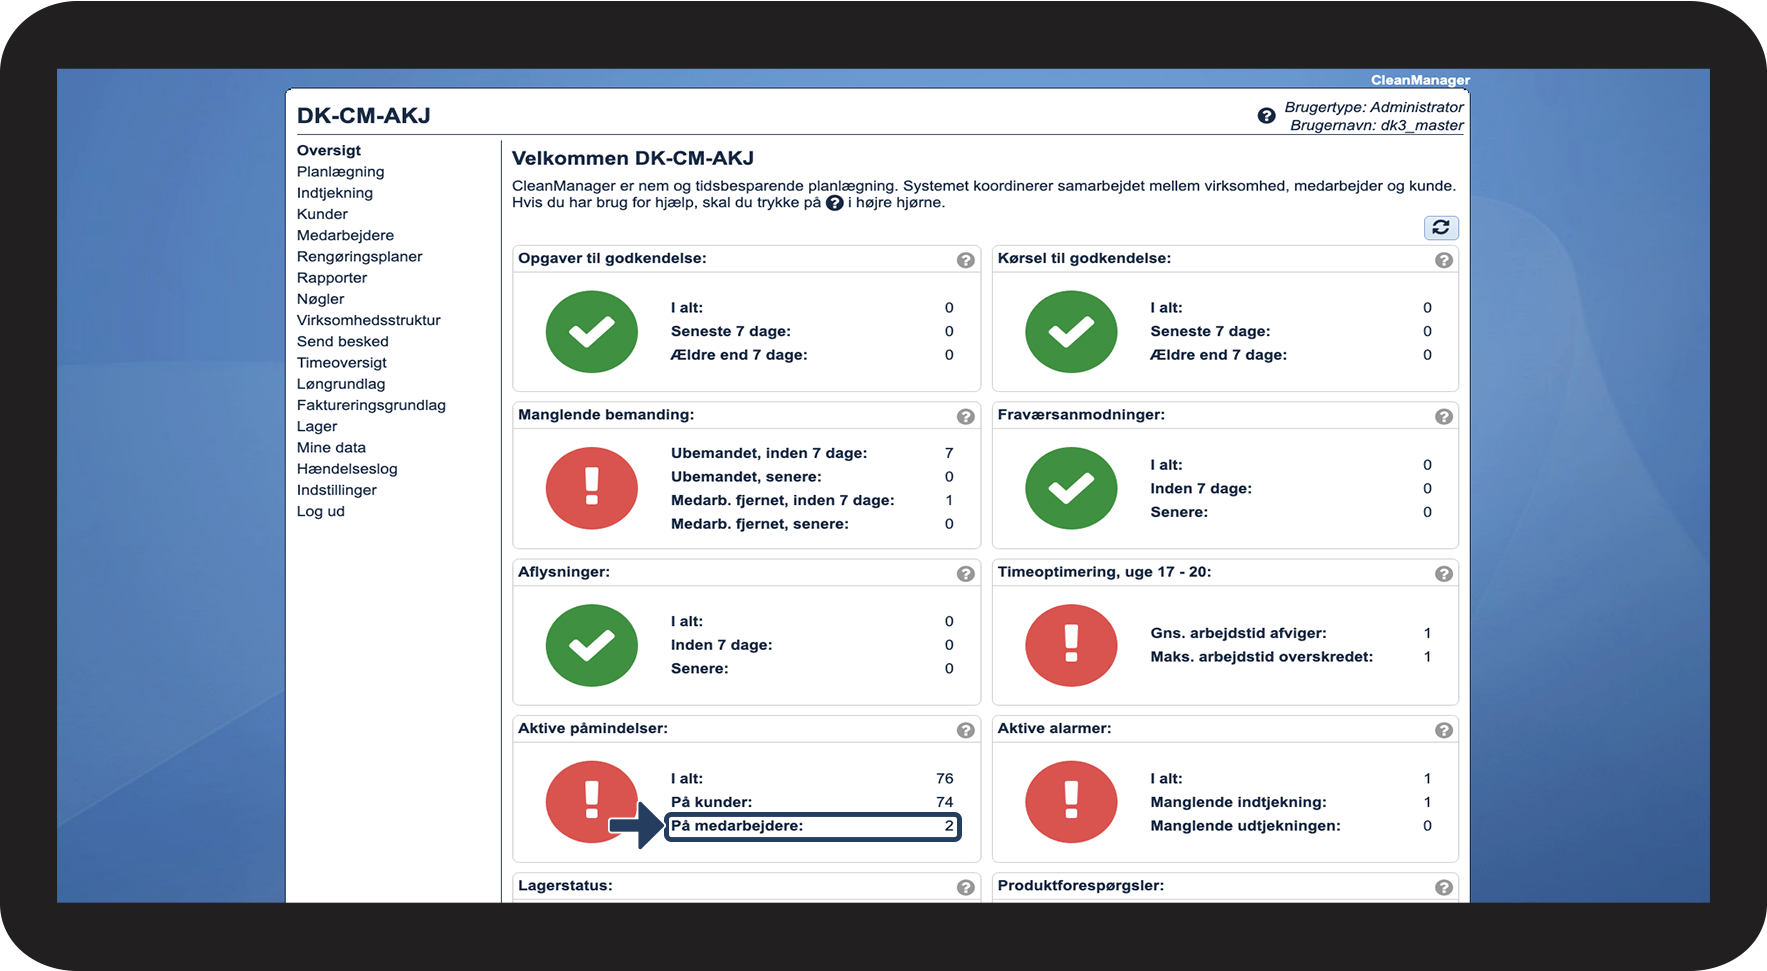1767x971 pixels.
Task: Click Brugernavn: dk3_master text
Action: click(1377, 125)
